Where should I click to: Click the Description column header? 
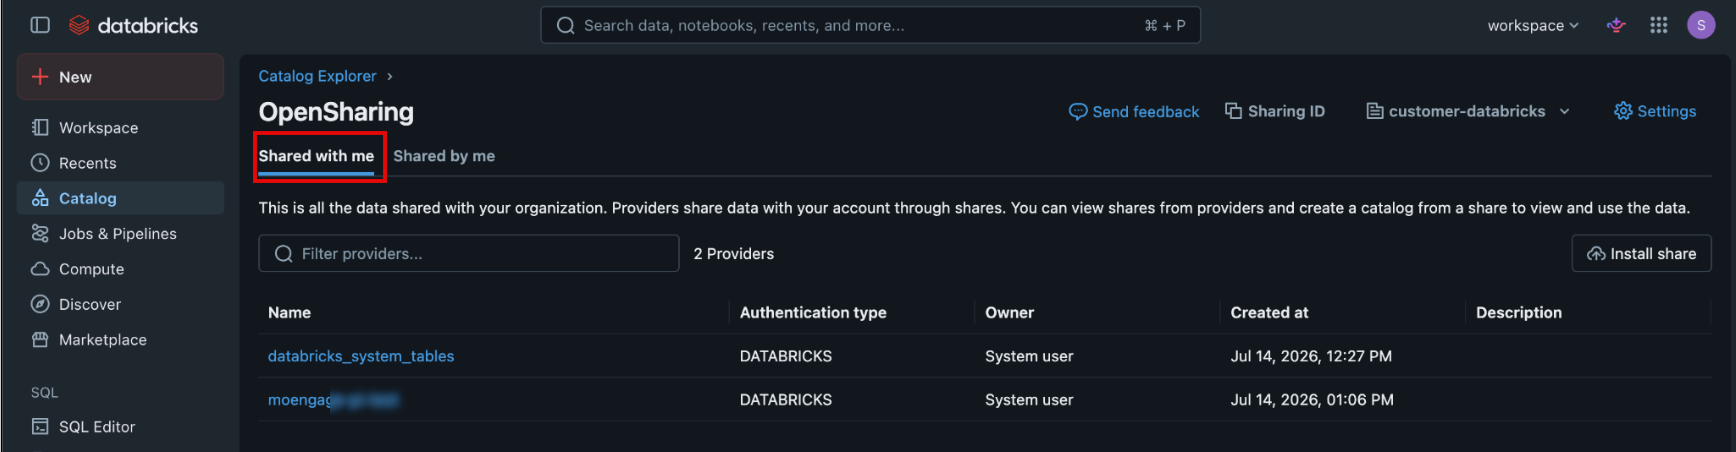(1519, 313)
